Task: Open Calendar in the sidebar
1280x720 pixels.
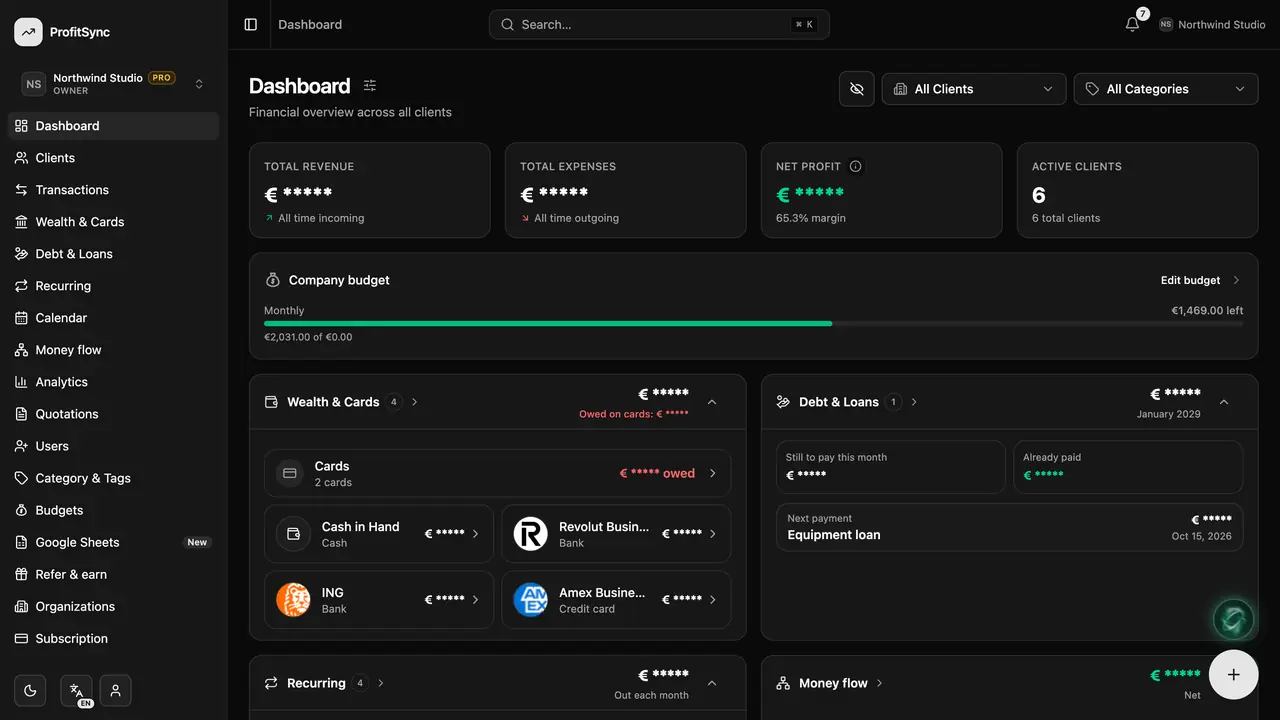Action: pos(114,318)
